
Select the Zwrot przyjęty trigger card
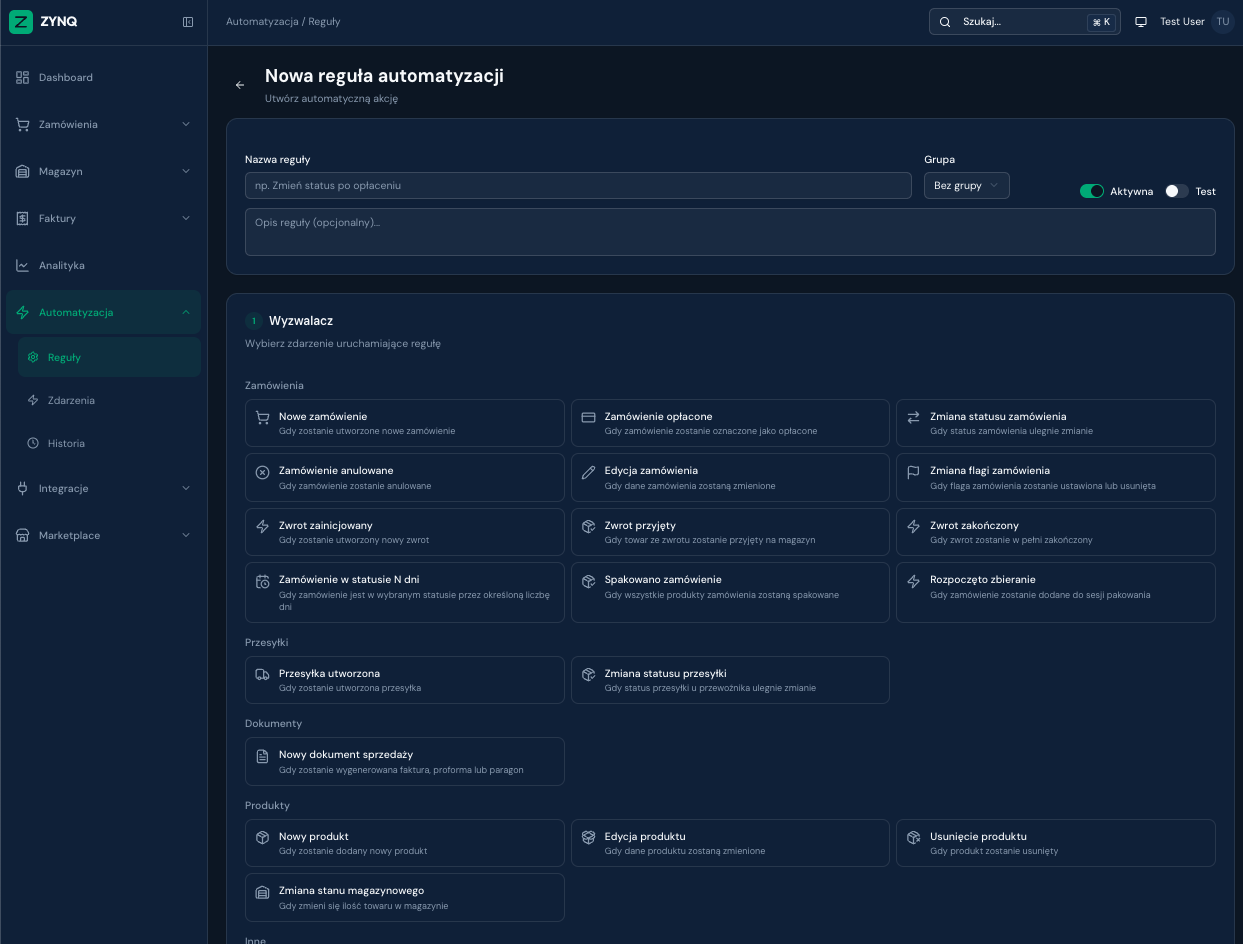click(x=730, y=532)
